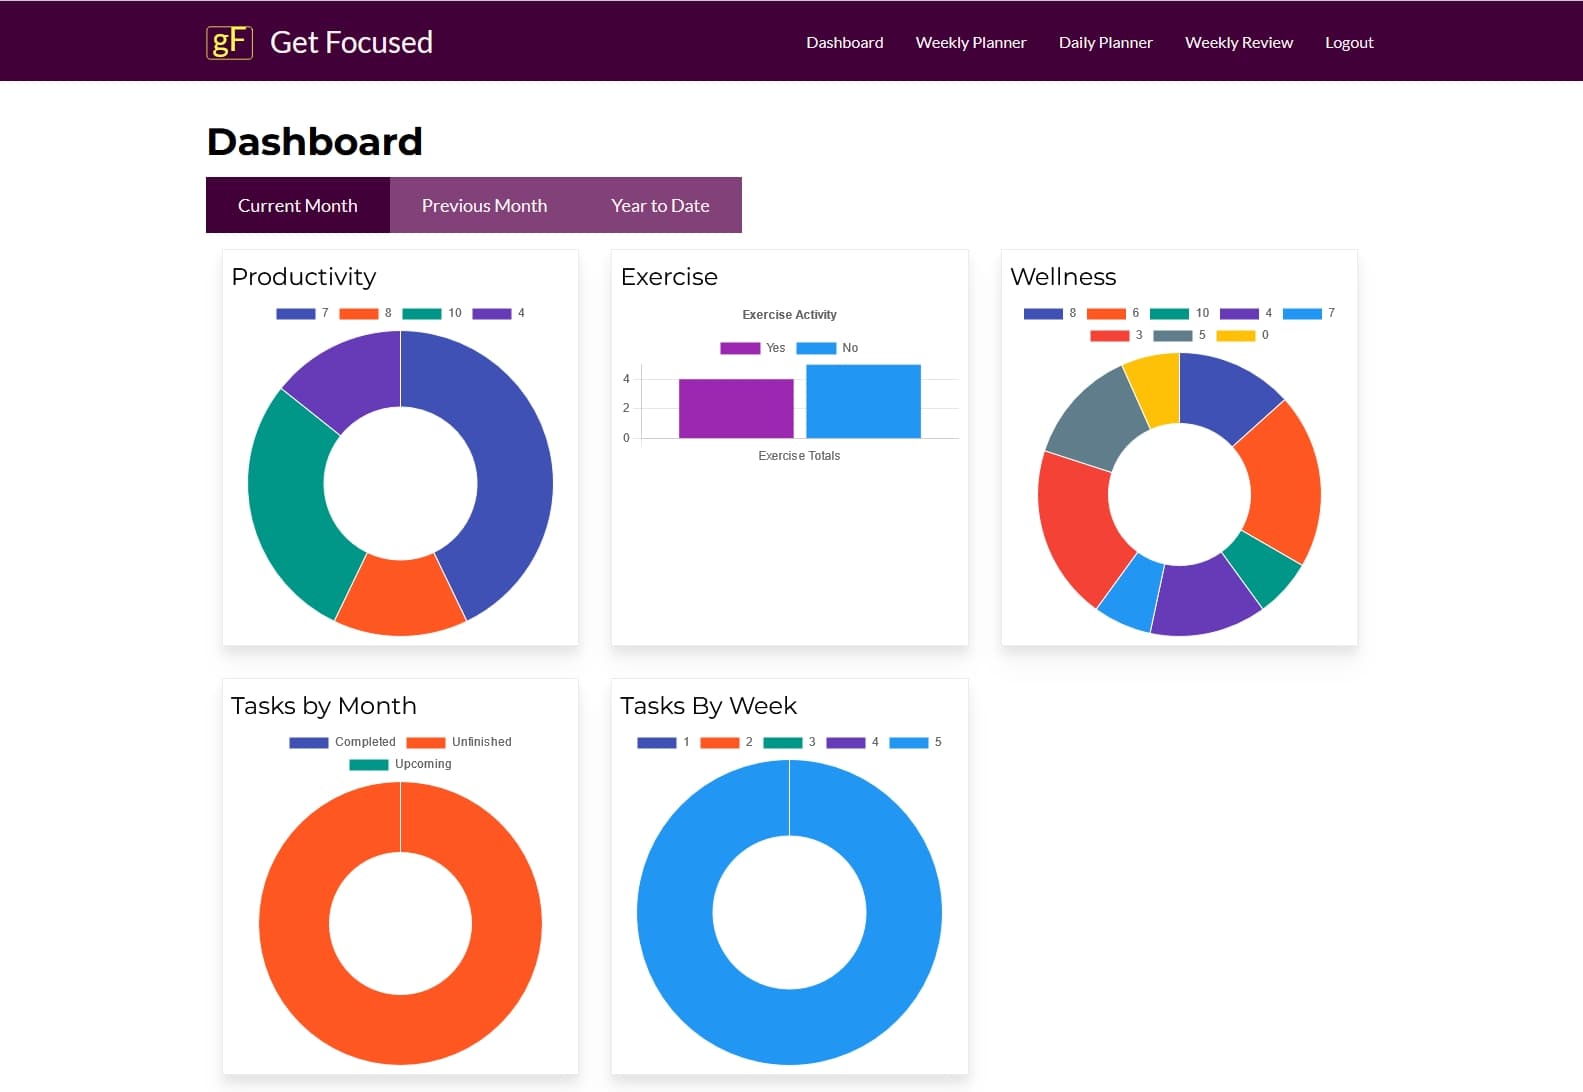Click the Exercise card heading
The image size is (1583, 1092).
tap(669, 277)
